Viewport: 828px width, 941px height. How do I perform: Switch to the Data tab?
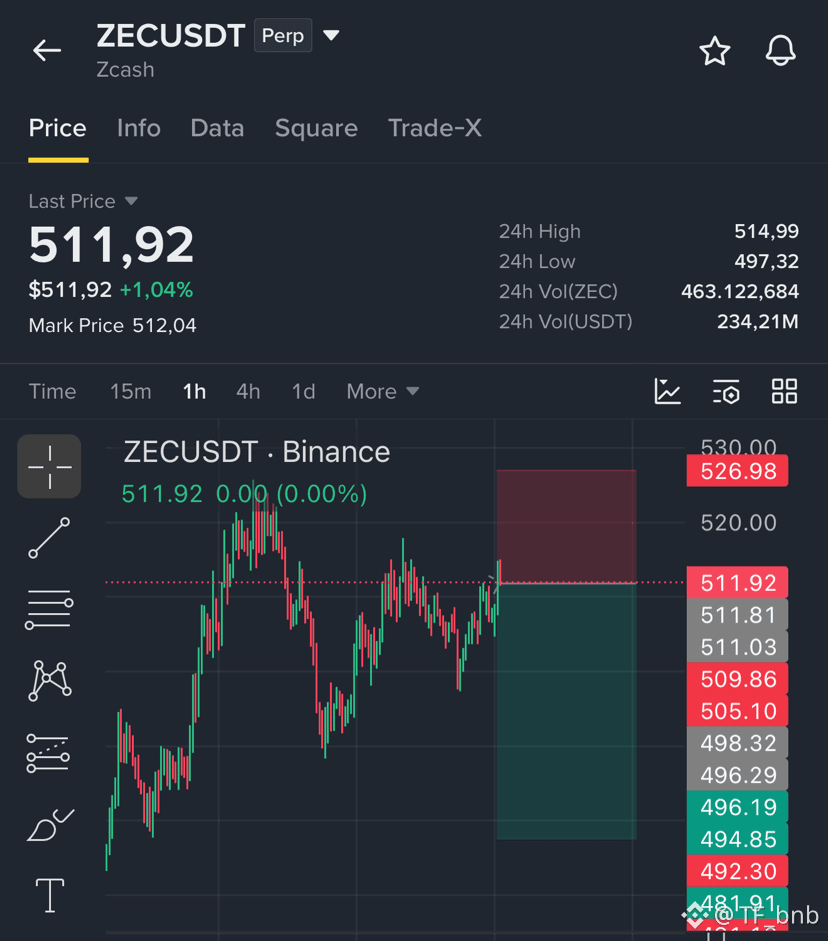point(217,128)
